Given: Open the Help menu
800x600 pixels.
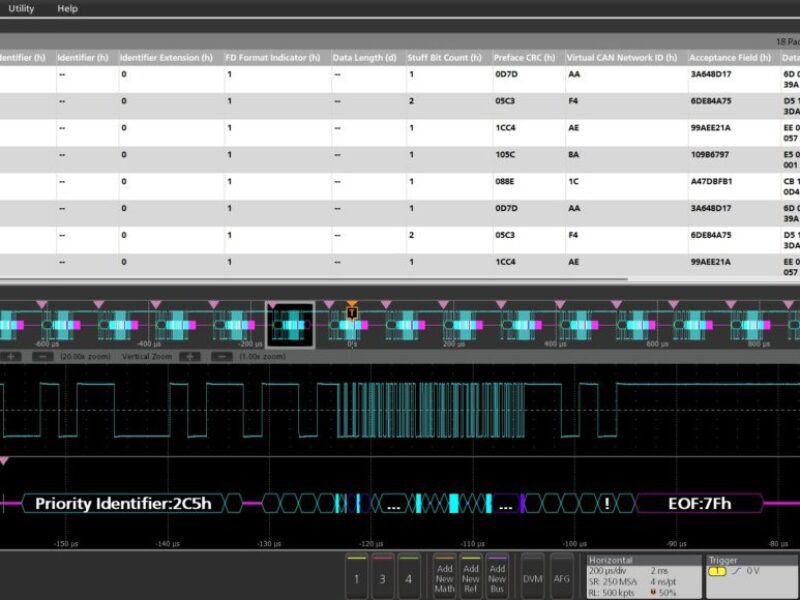Looking at the screenshot, I should [x=66, y=8].
